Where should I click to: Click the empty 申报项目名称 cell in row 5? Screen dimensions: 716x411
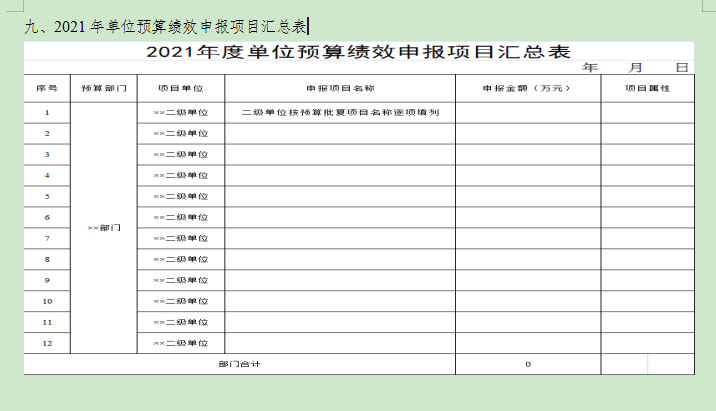pos(340,196)
